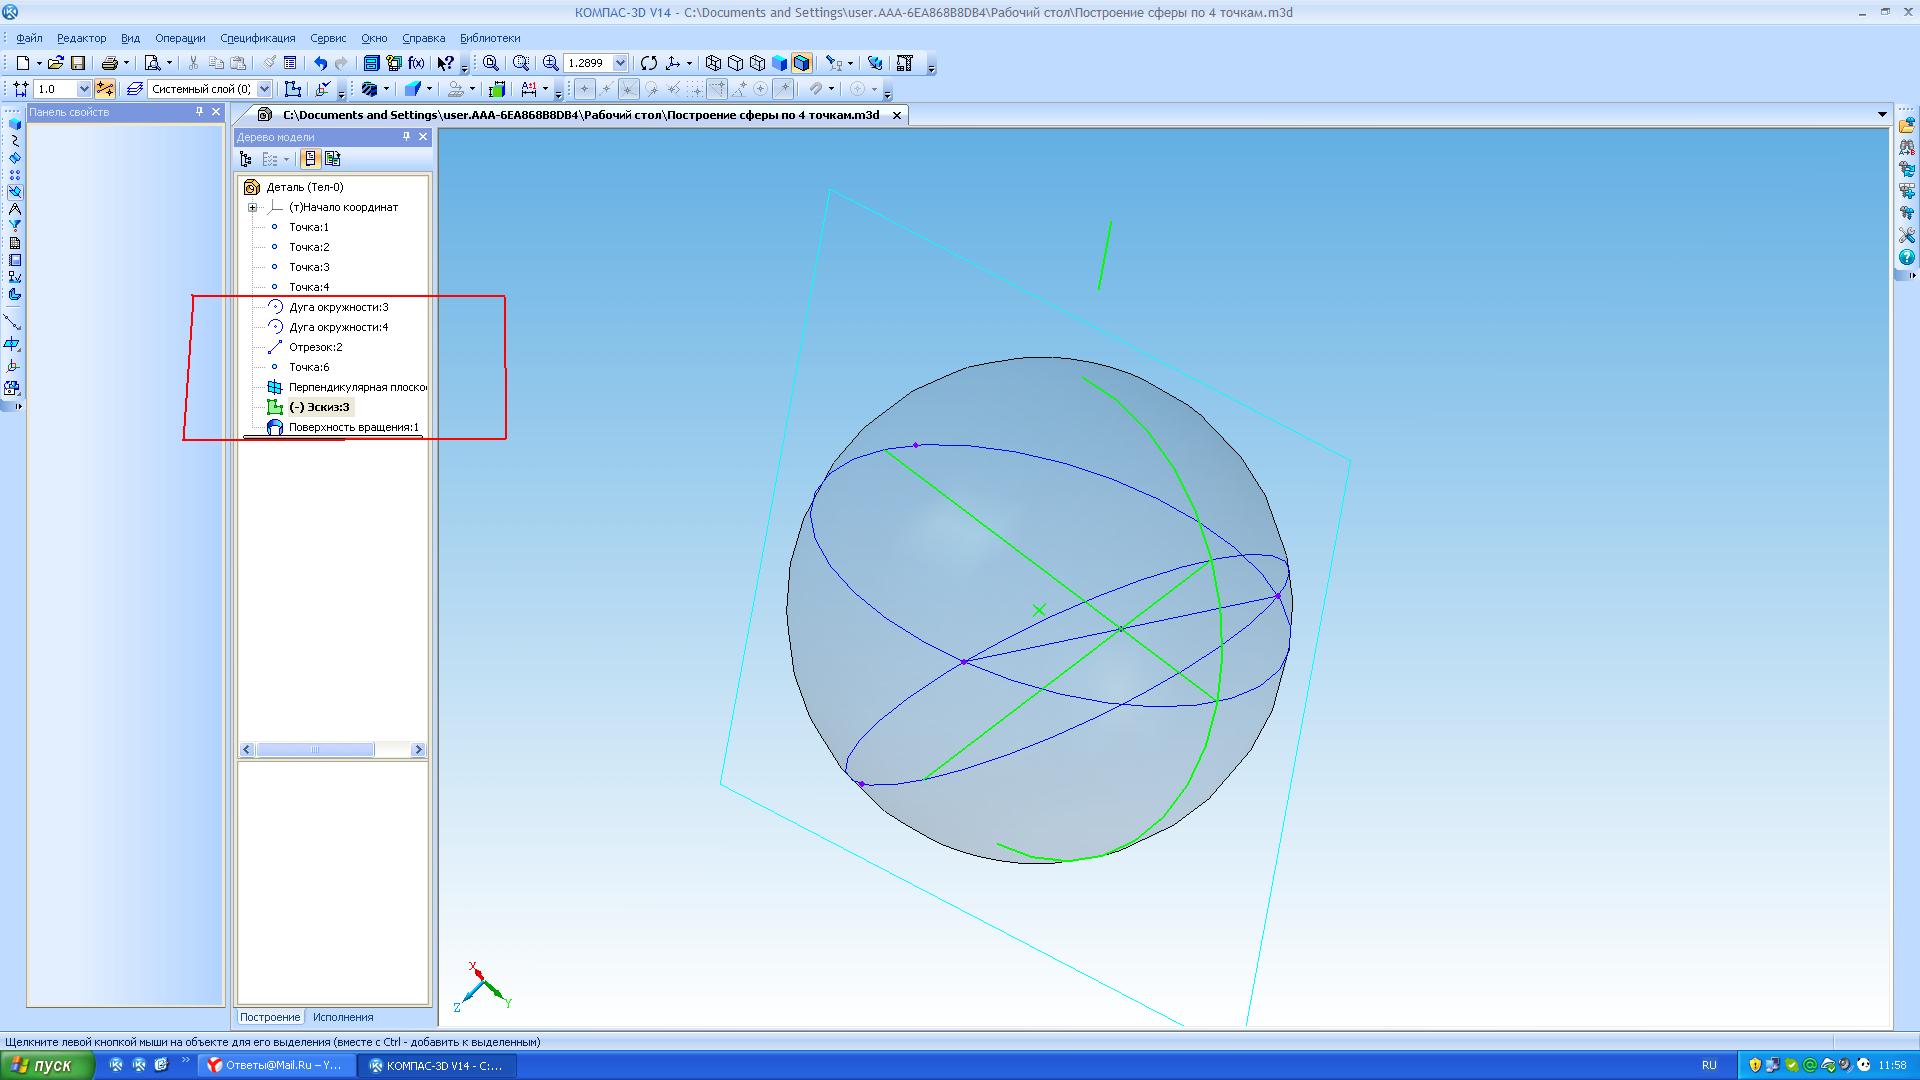Print the document with the printer icon
The image size is (1920, 1080).
click(110, 63)
